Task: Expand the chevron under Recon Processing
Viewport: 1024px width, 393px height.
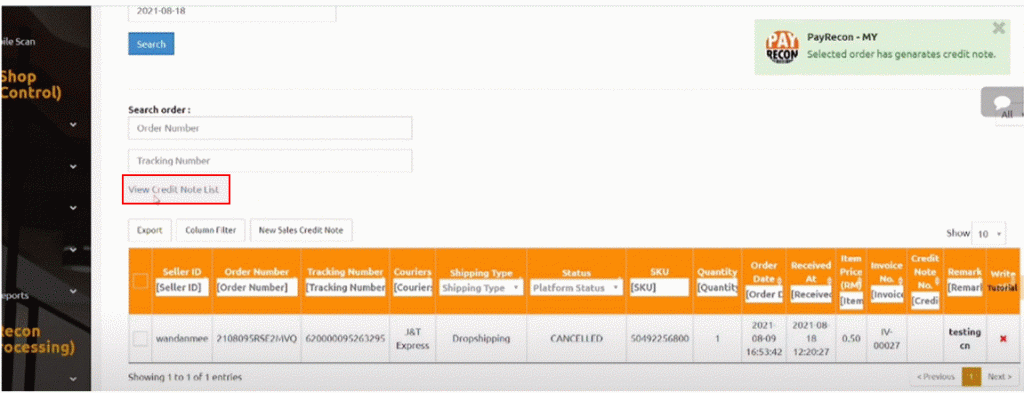Action: (73, 379)
